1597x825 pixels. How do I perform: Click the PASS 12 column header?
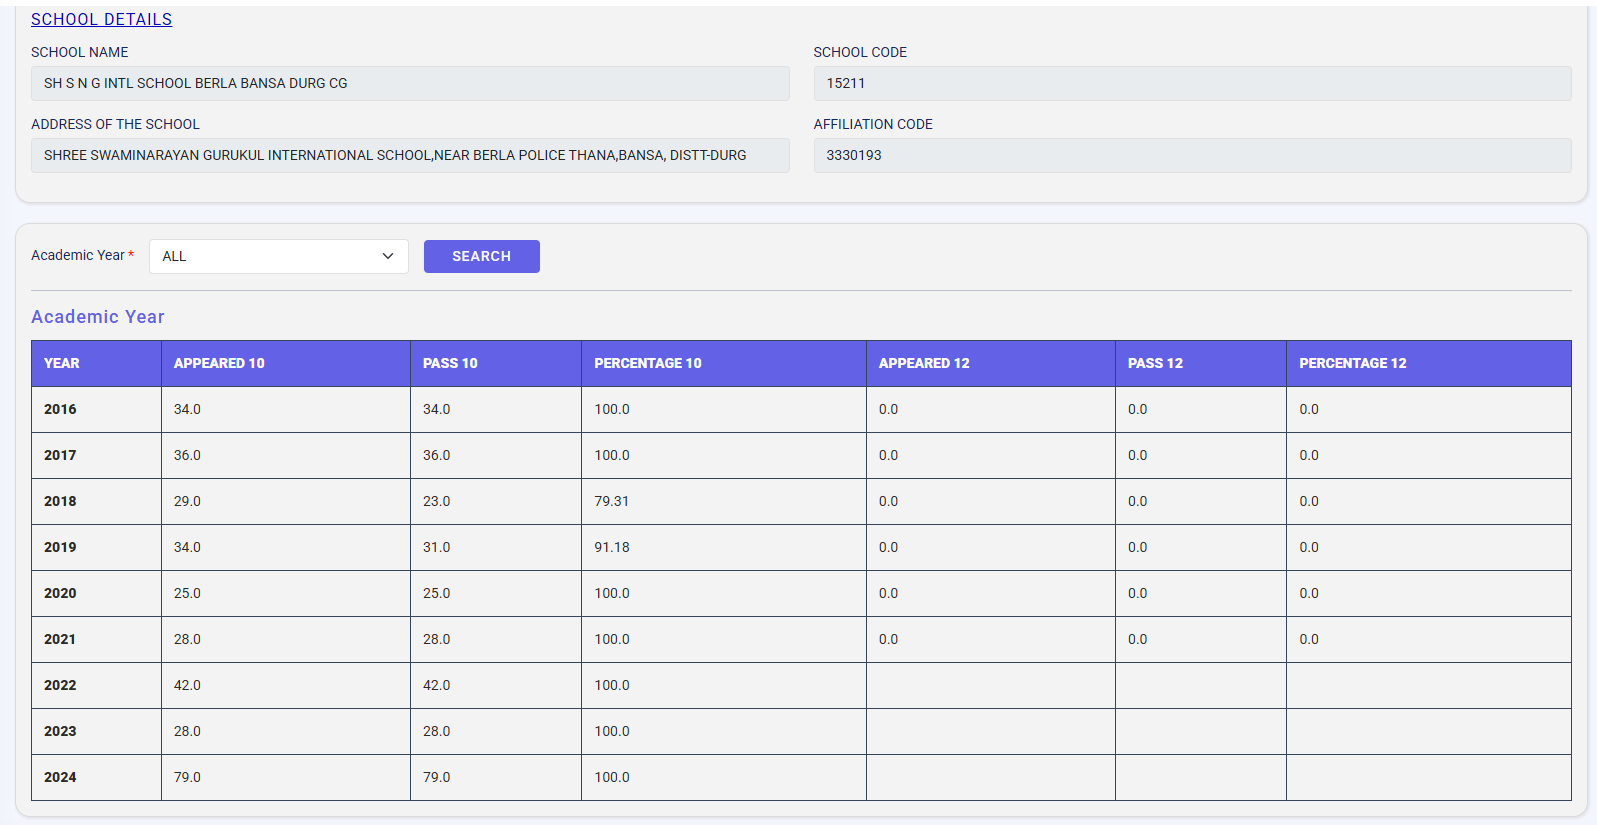click(1155, 363)
